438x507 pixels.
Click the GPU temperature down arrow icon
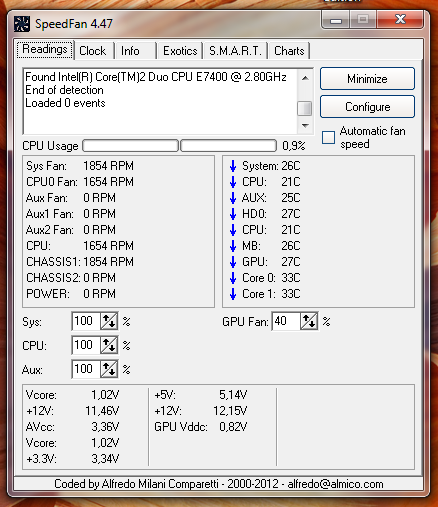(233, 262)
